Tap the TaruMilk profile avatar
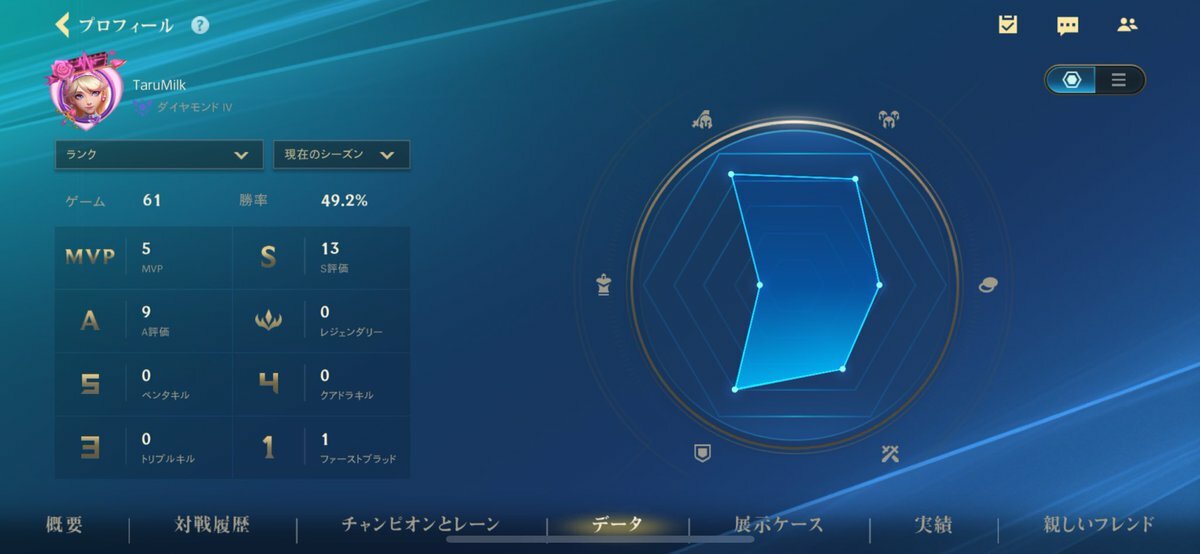The image size is (1200, 554). pos(88,95)
